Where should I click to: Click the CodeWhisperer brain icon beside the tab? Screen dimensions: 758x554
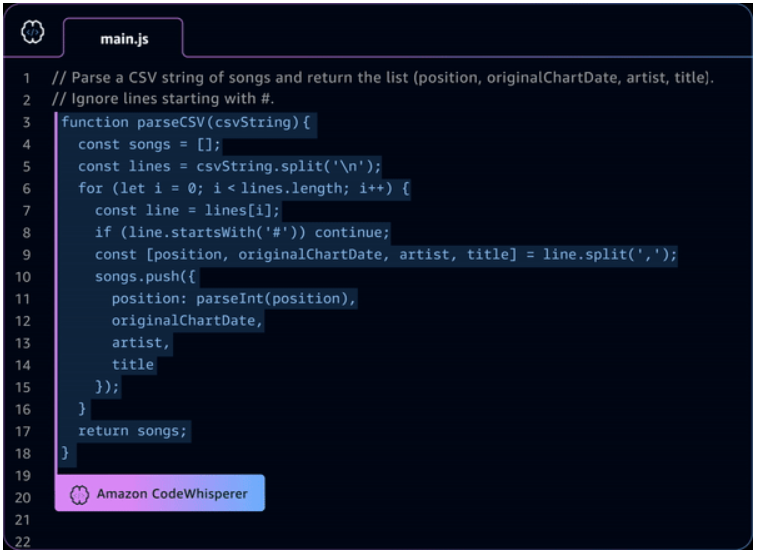[x=32, y=32]
